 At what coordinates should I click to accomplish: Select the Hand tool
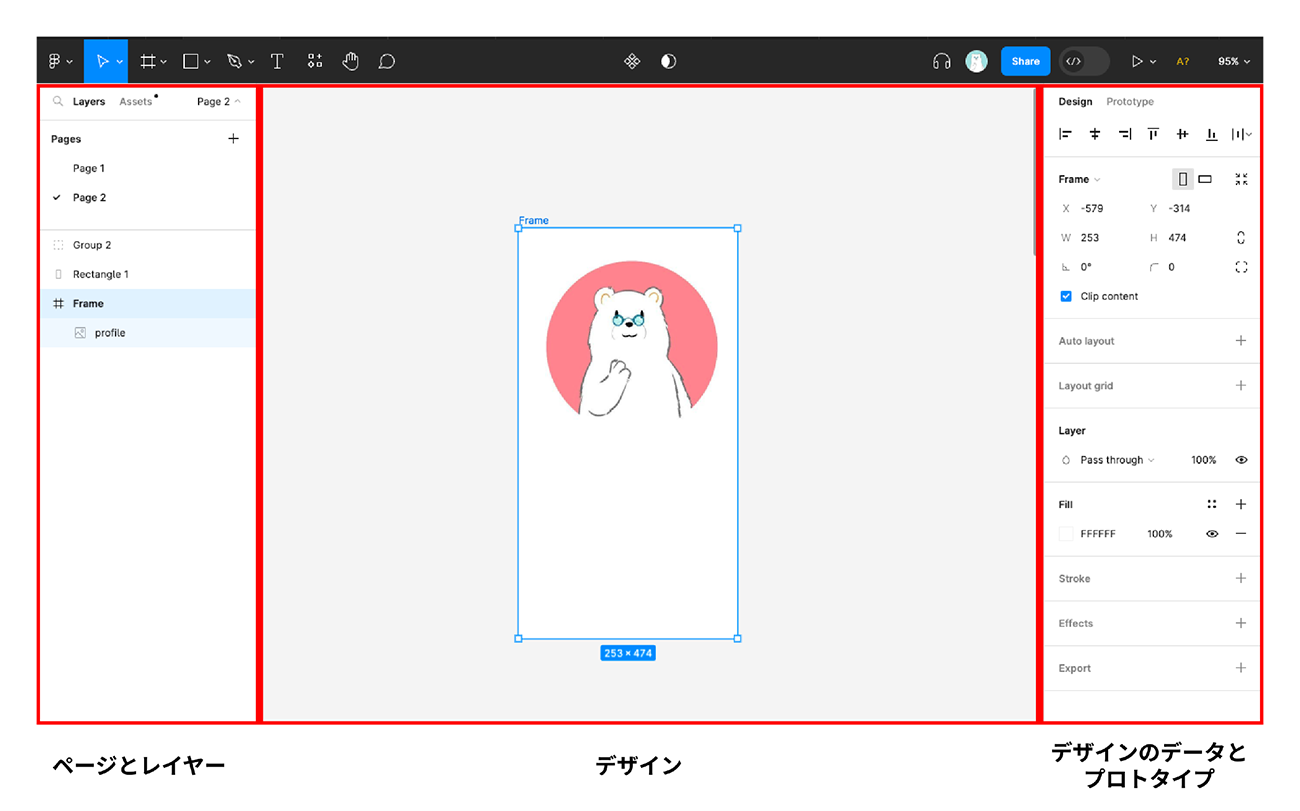pyautogui.click(x=350, y=61)
